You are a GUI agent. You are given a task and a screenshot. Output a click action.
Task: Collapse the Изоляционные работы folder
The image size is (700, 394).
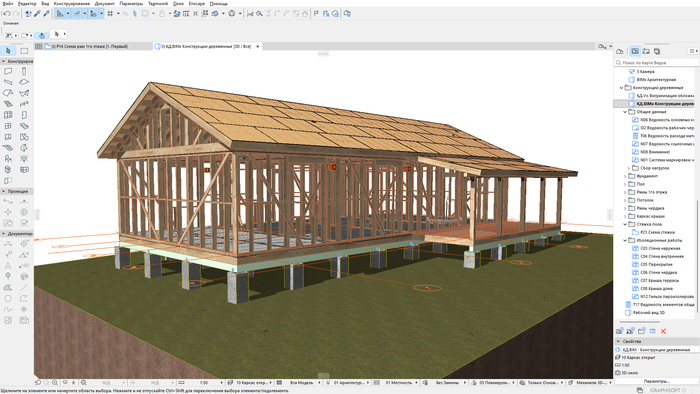(x=625, y=241)
